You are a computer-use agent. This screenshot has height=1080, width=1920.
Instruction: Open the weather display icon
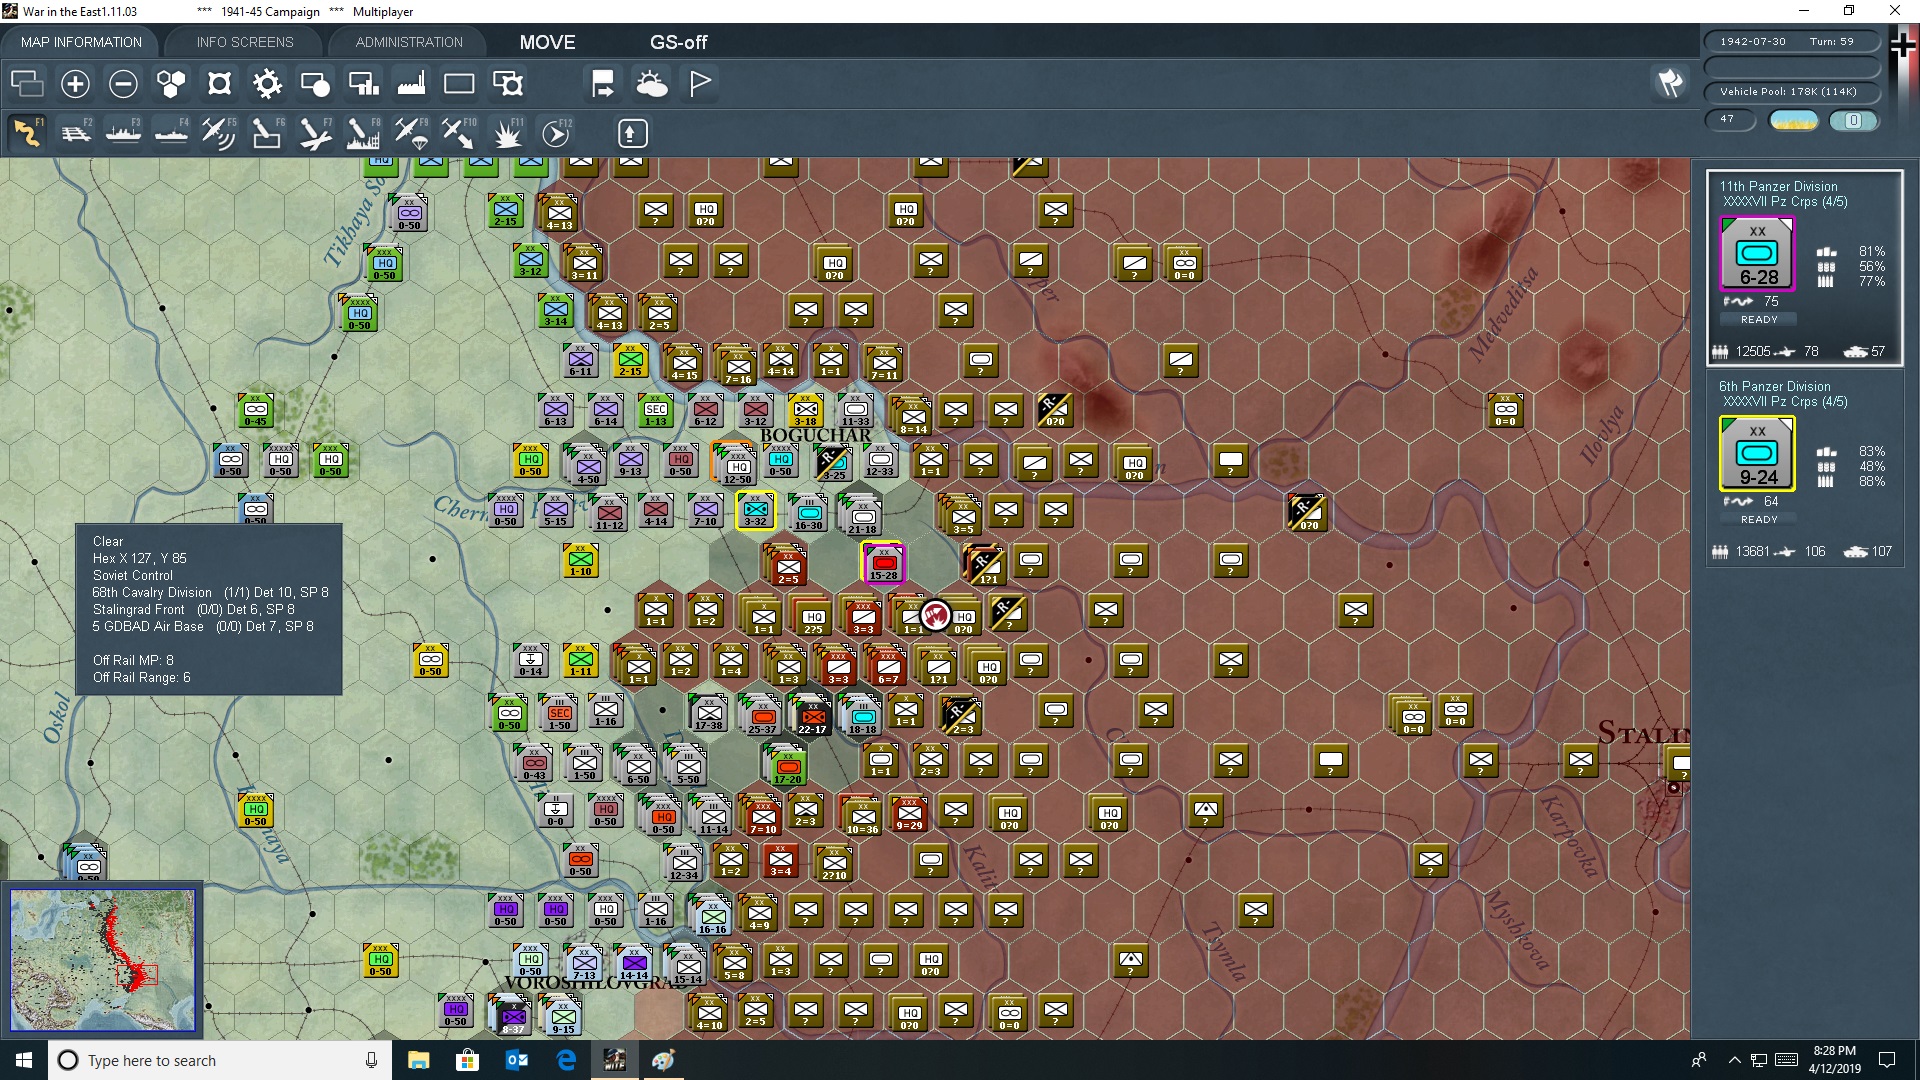pyautogui.click(x=652, y=84)
